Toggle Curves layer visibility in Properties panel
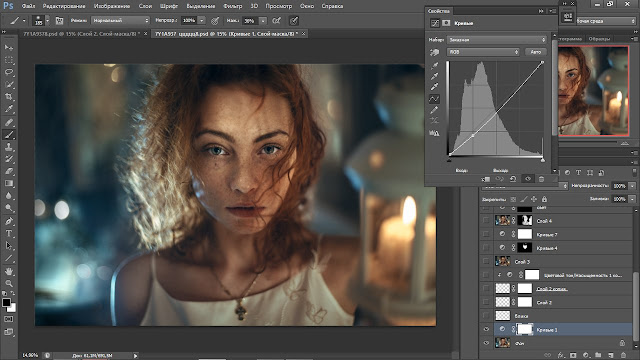 528,179
